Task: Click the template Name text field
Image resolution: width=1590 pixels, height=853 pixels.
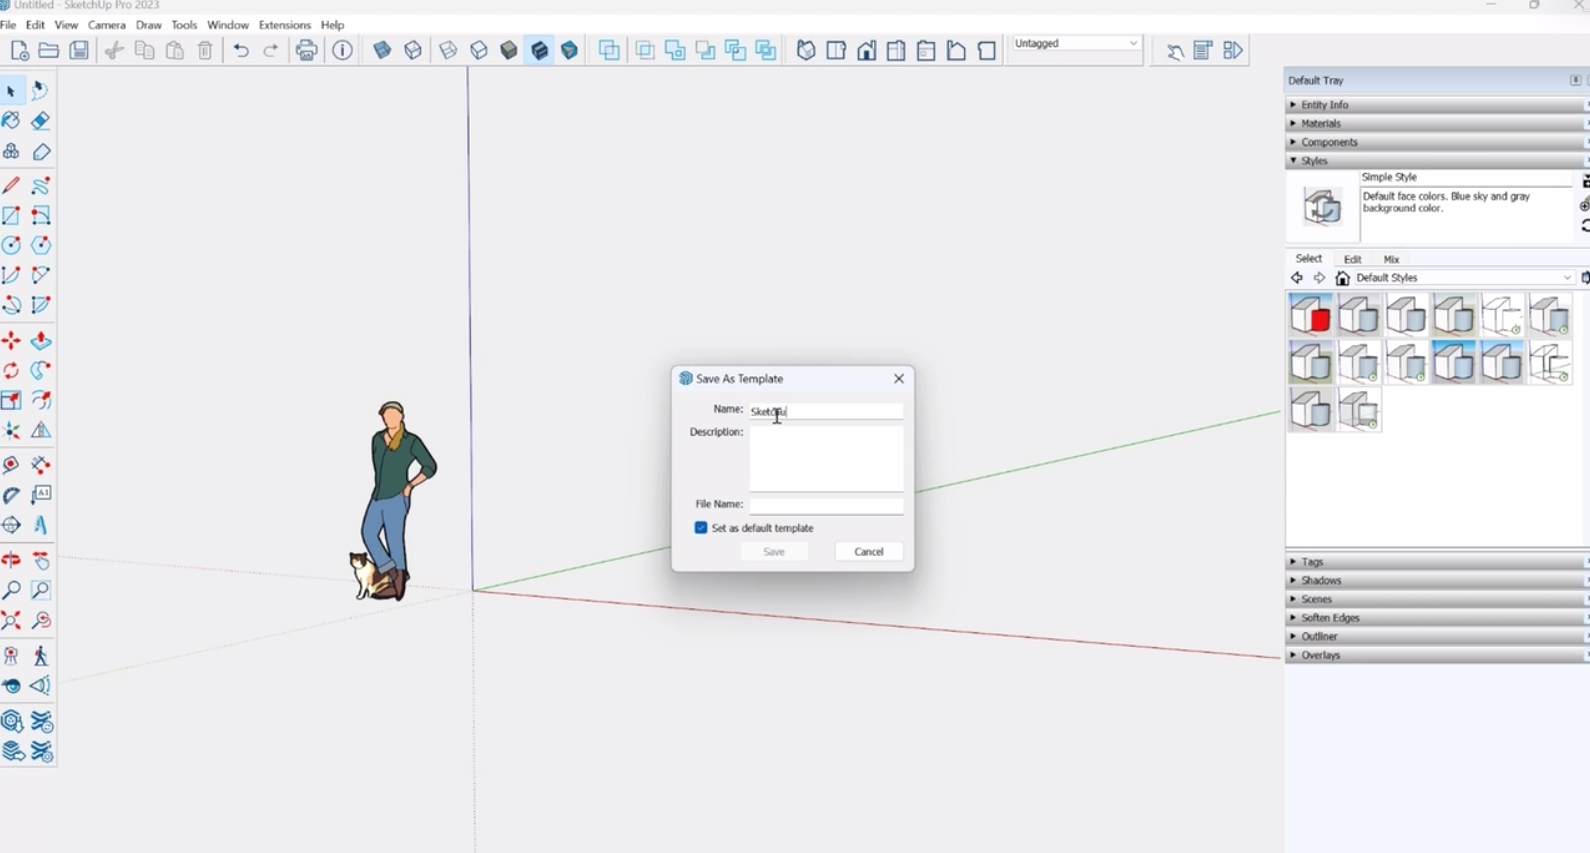Action: tap(826, 411)
